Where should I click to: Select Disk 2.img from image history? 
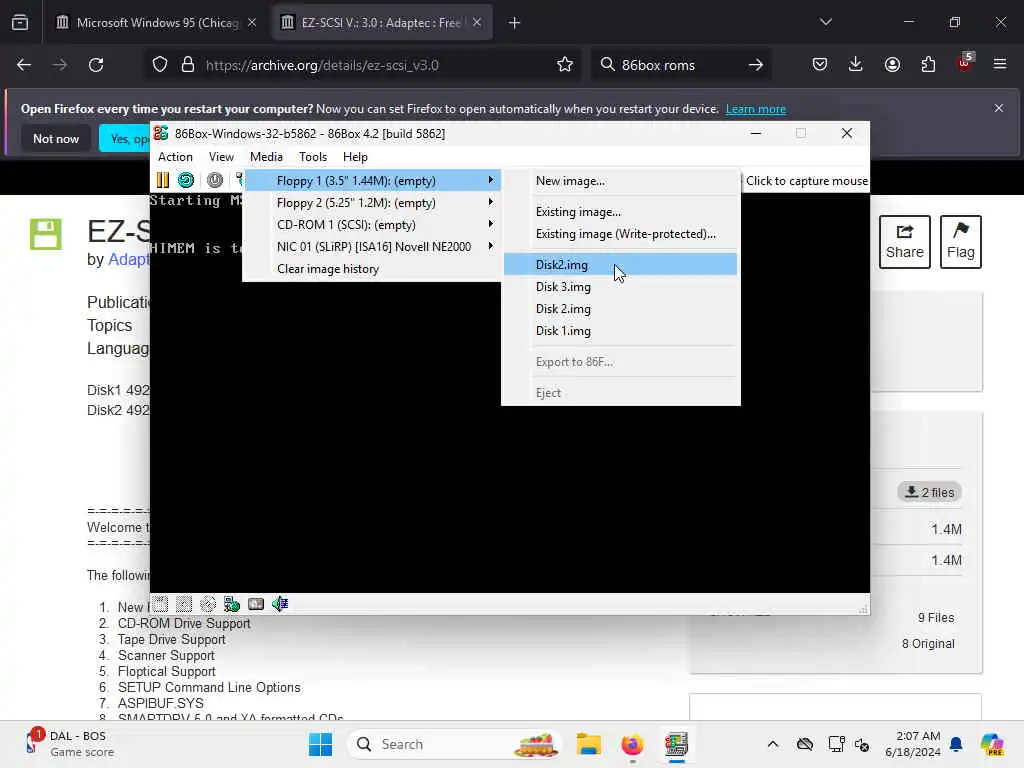[x=620, y=309]
